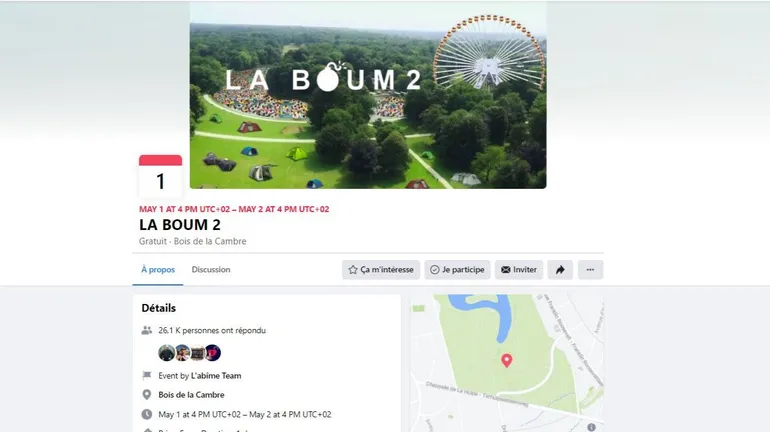Toggle Je participe attendance button
Screen dimensions: 770x432
(x=457, y=270)
